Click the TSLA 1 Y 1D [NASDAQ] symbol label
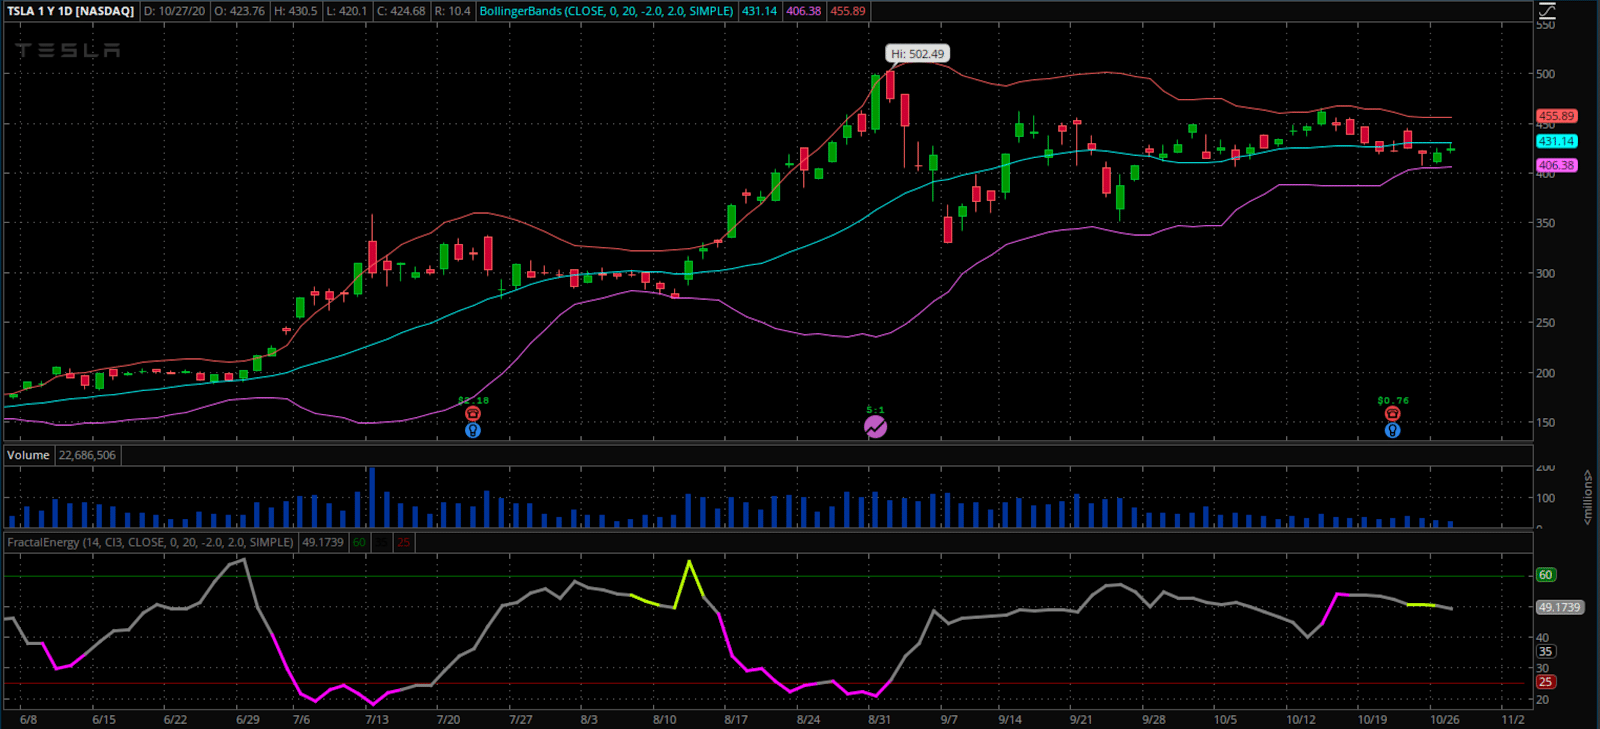 [x=70, y=11]
